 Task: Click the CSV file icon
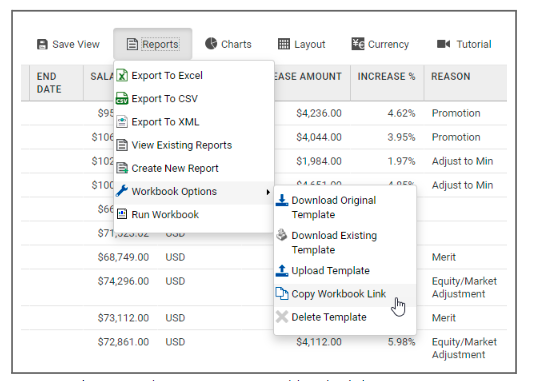122,98
